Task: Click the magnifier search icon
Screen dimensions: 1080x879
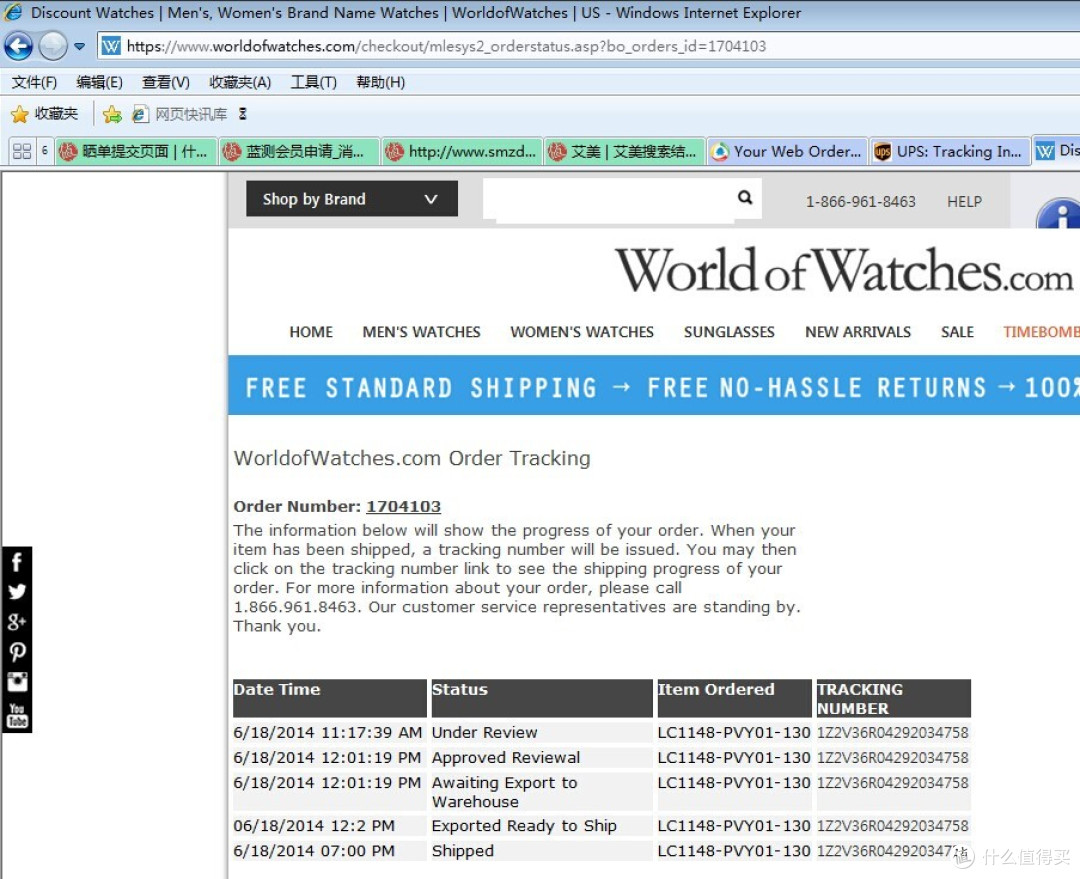Action: (x=745, y=198)
